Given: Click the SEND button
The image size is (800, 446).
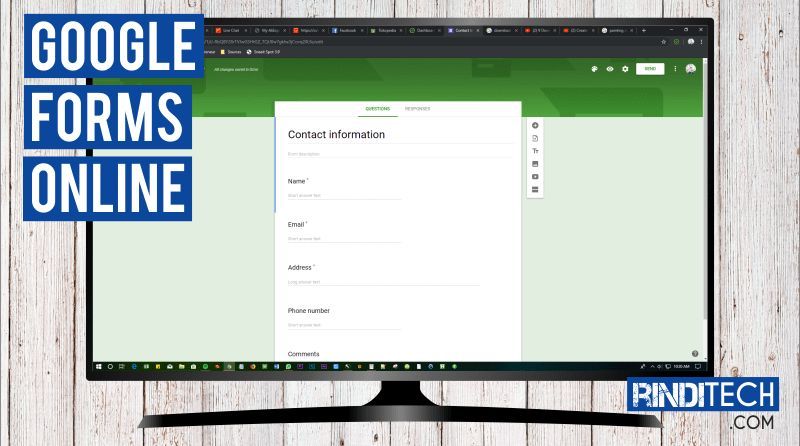Looking at the screenshot, I should point(650,69).
